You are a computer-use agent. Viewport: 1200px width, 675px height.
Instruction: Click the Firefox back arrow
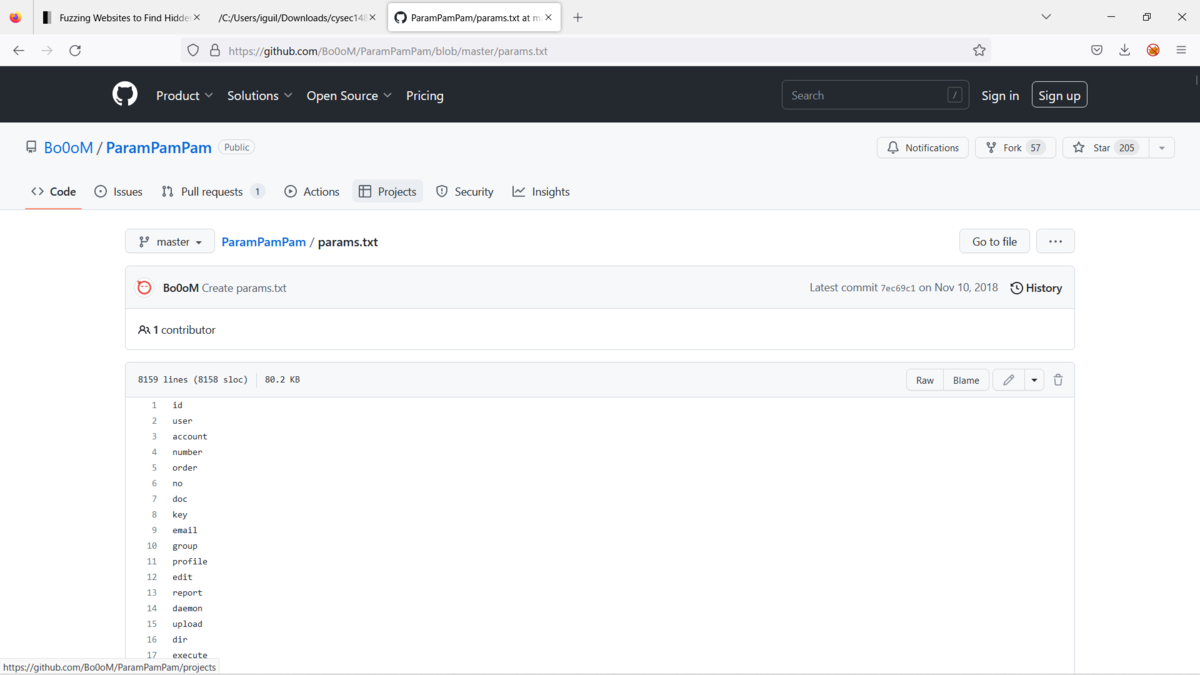(x=18, y=50)
